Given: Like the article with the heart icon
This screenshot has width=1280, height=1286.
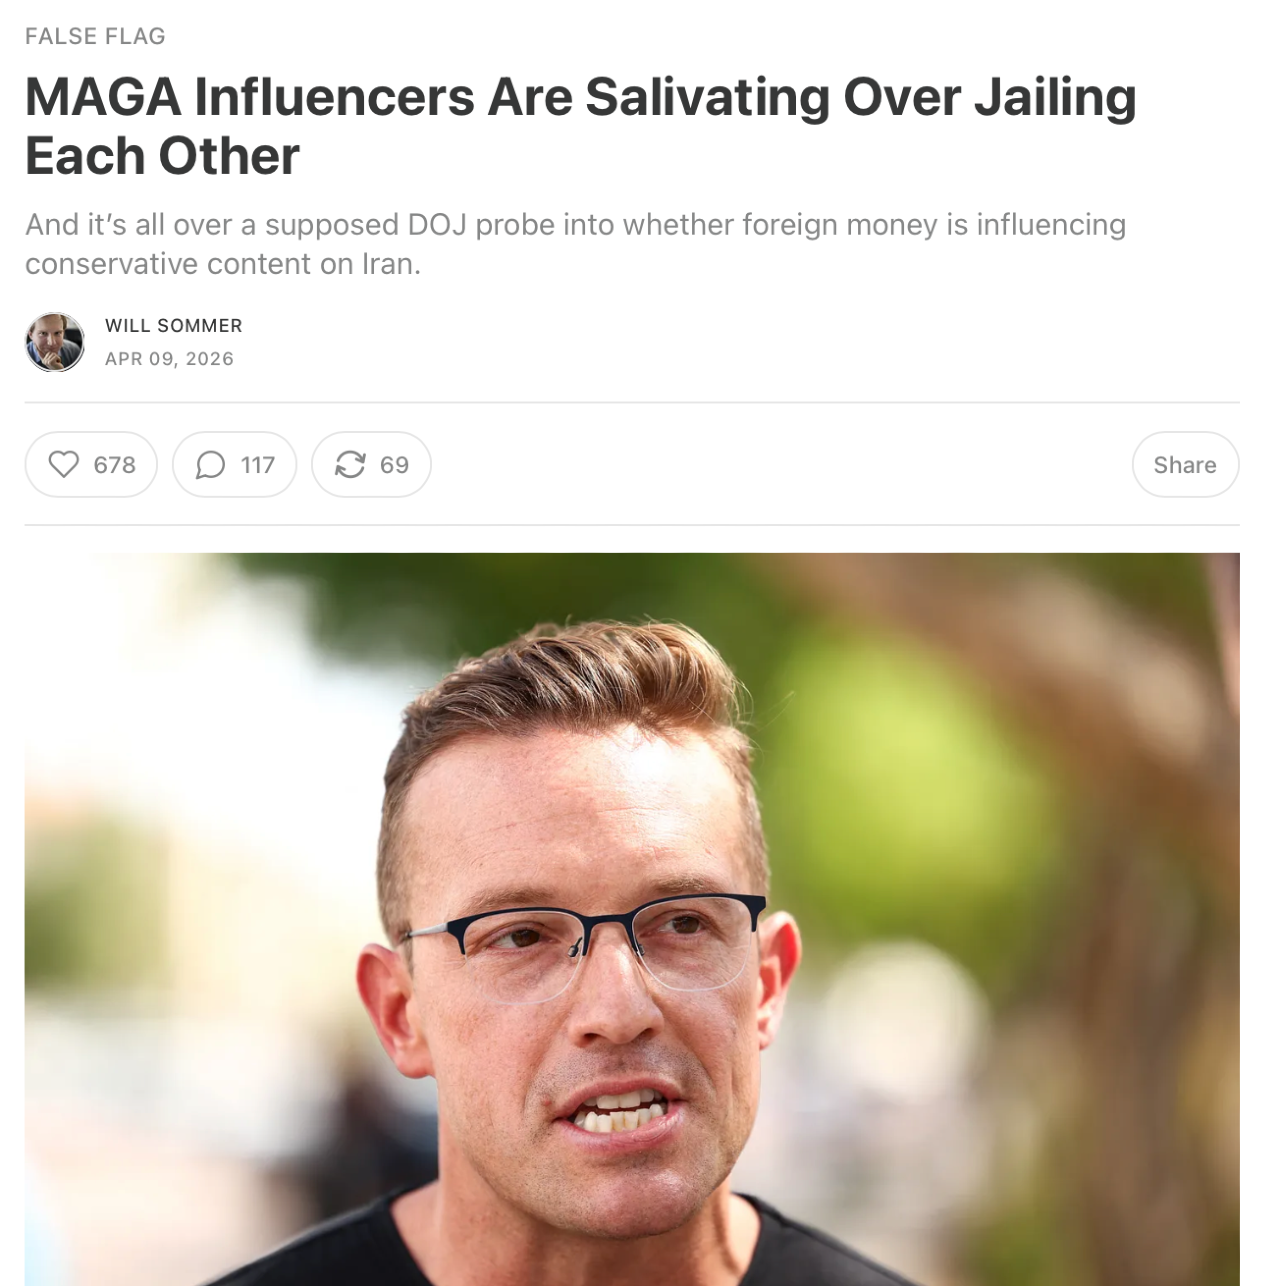Looking at the screenshot, I should click(x=64, y=464).
